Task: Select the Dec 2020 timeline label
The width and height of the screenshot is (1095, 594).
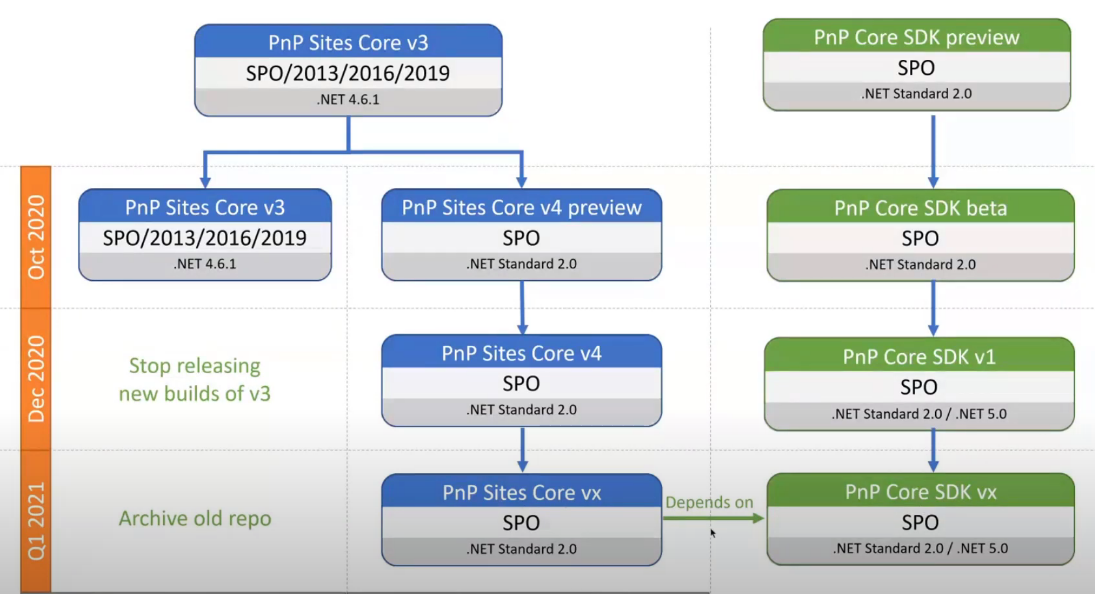Action: [36, 379]
